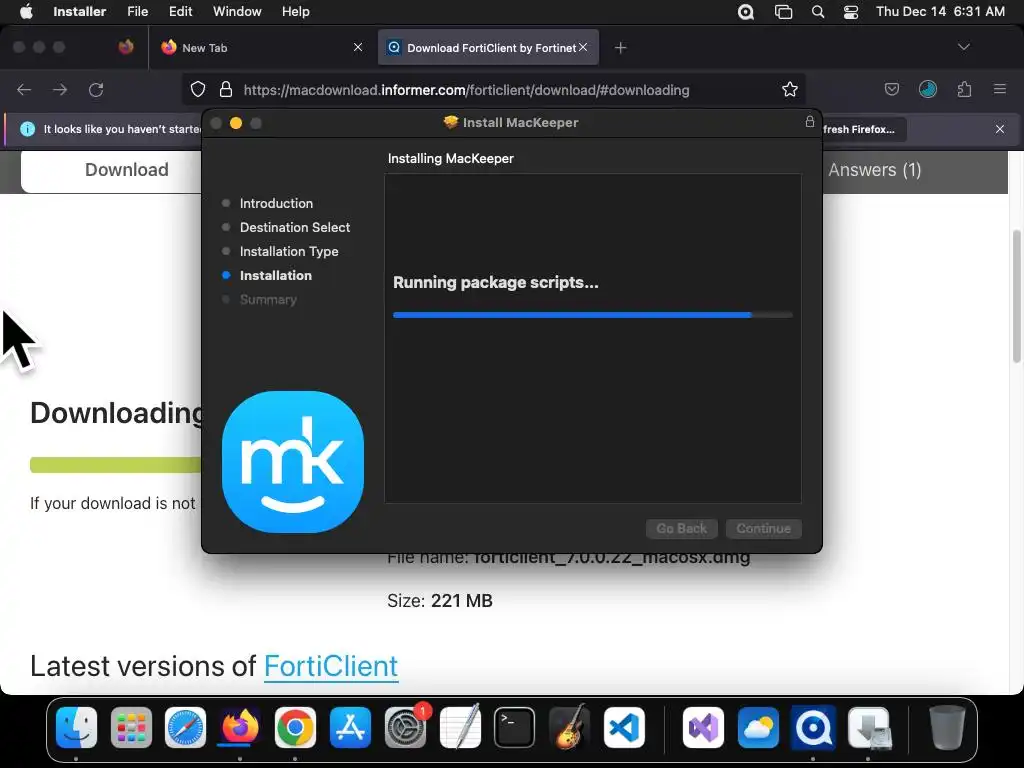Screen dimensions: 1024x768
Task: Click the Go Back button in installer
Action: click(682, 528)
